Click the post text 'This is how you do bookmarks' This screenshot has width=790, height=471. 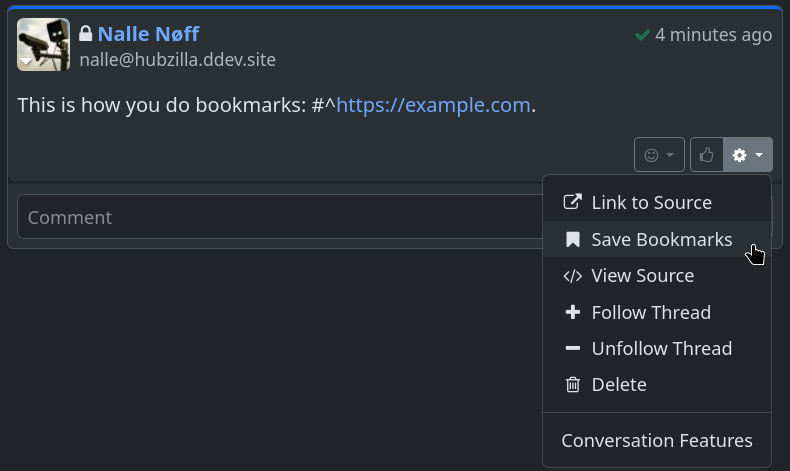160,105
